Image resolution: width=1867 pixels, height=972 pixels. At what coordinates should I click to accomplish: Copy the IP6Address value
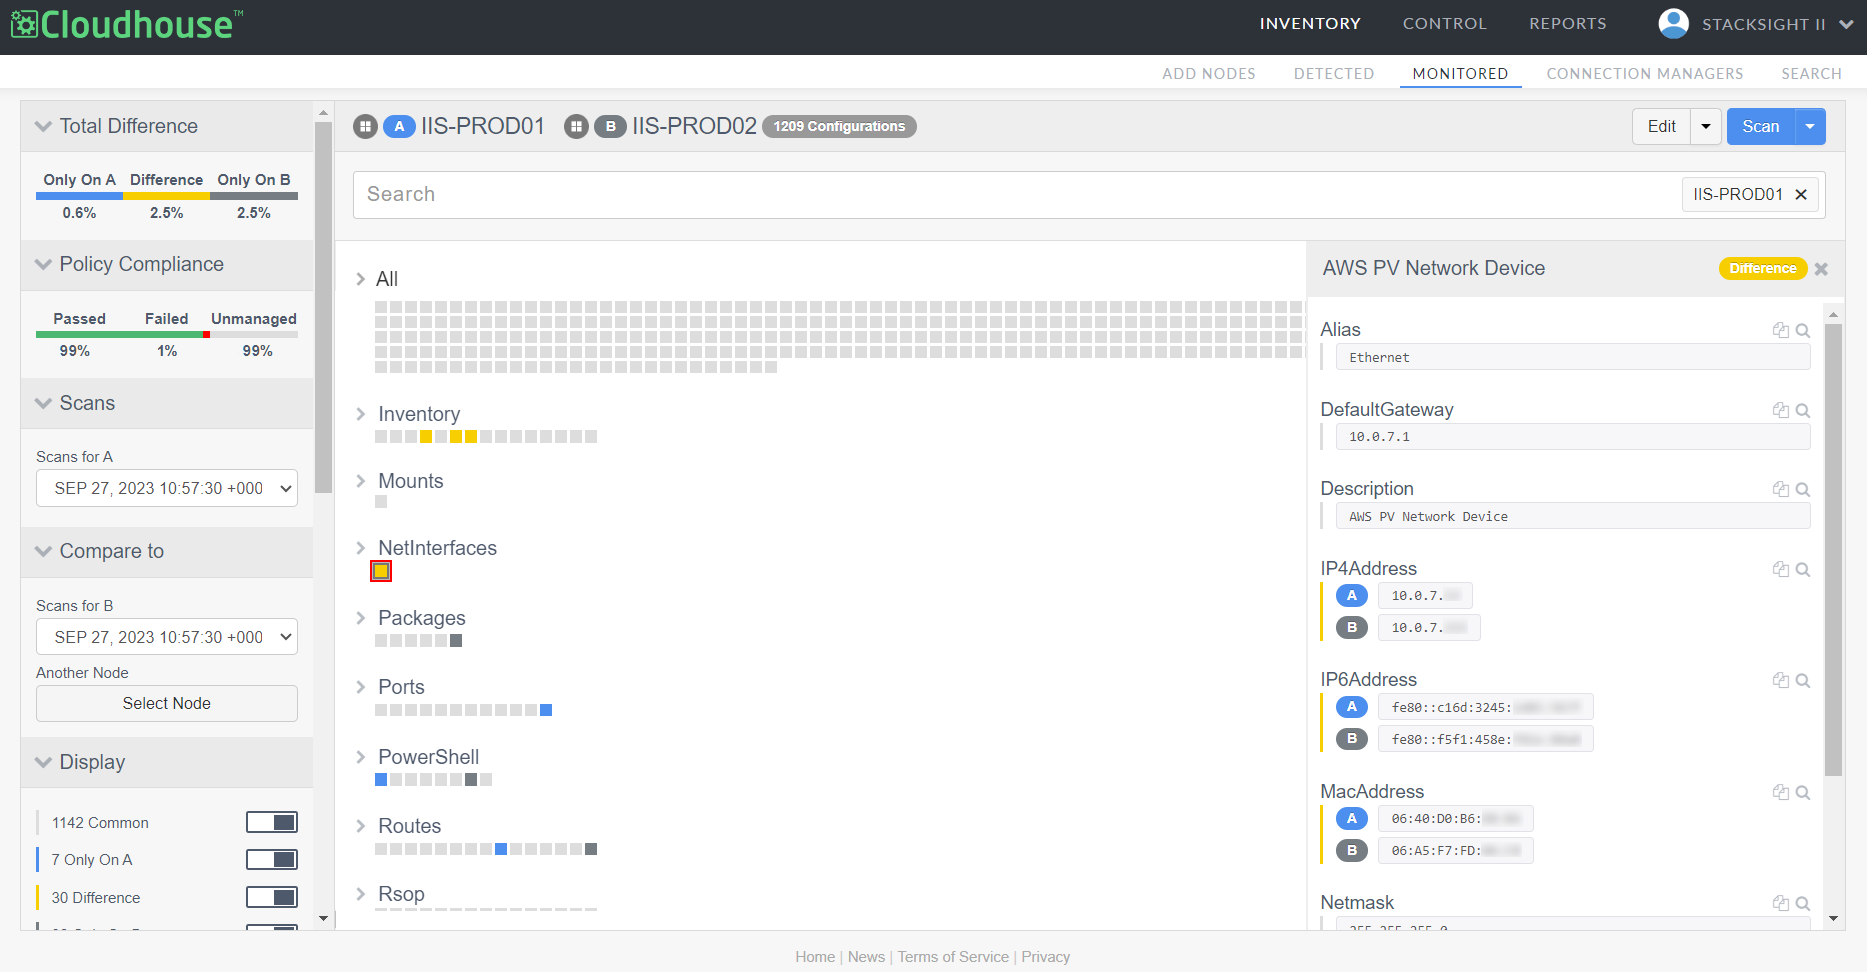(x=1780, y=680)
